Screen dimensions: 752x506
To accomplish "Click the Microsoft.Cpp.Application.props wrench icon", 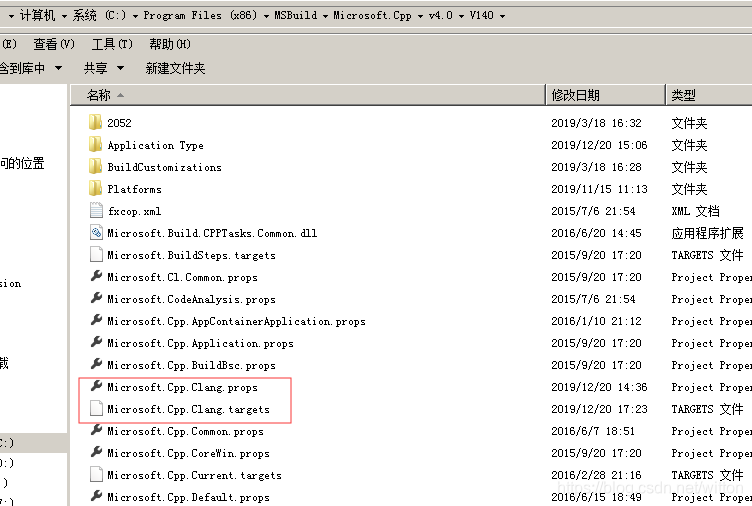I will point(96,342).
